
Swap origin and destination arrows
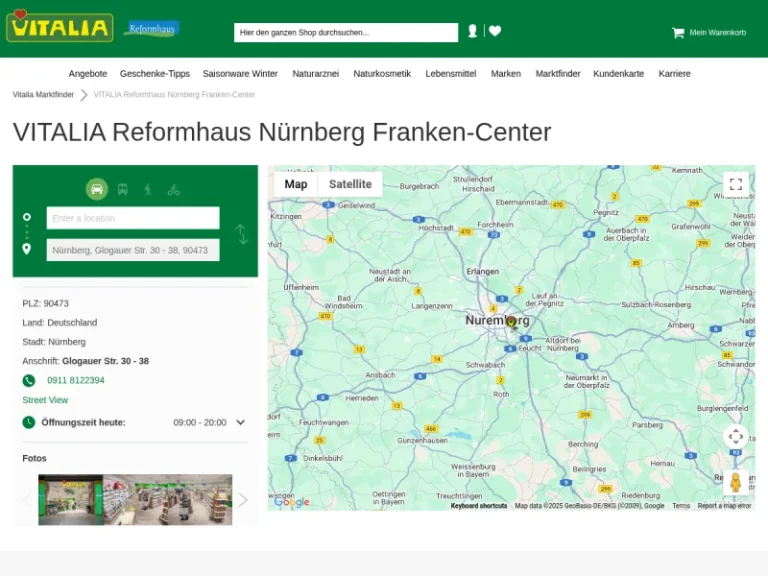[x=241, y=234]
